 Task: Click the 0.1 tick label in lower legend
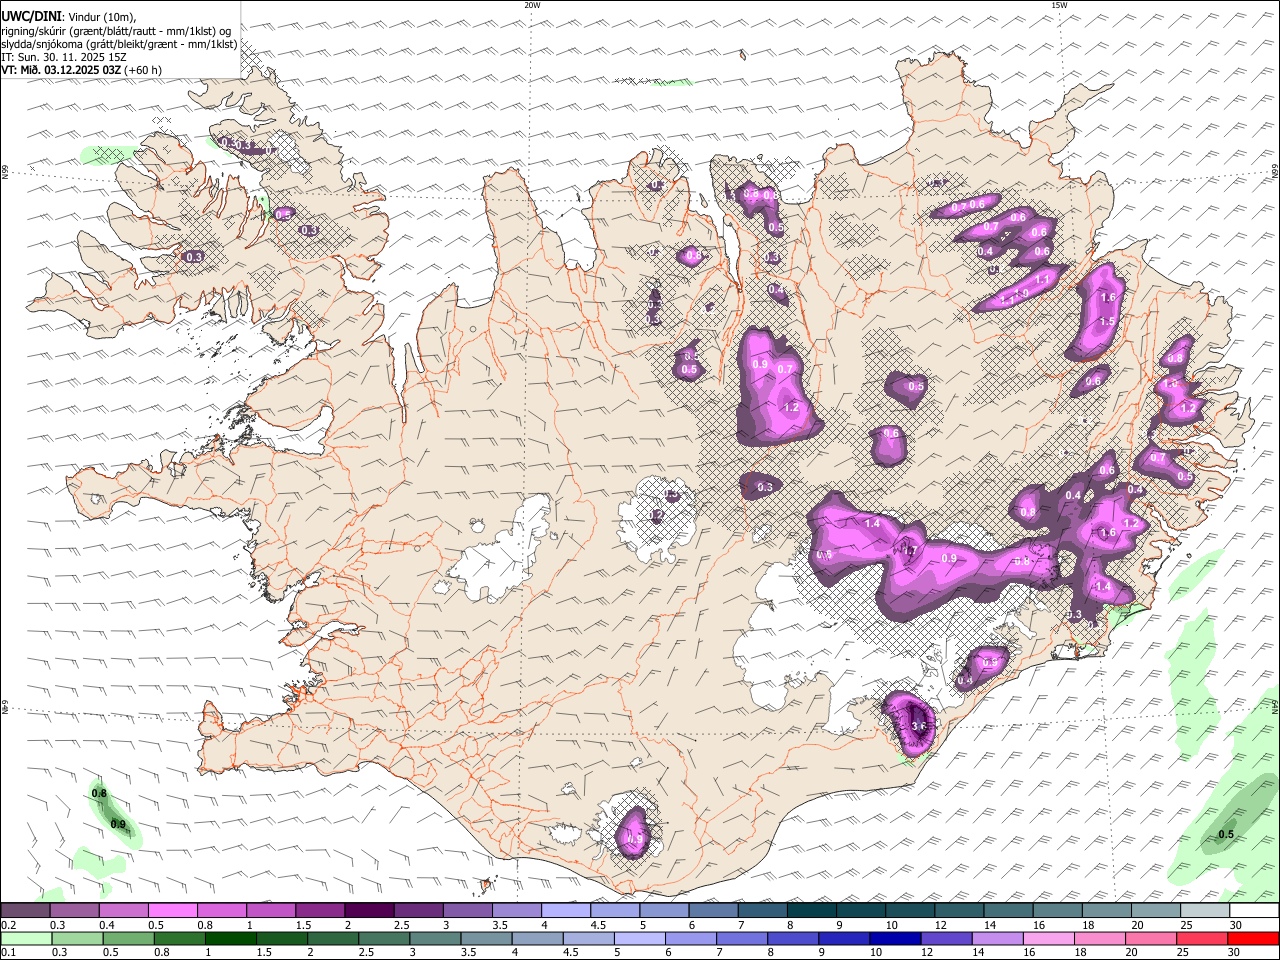coord(10,953)
